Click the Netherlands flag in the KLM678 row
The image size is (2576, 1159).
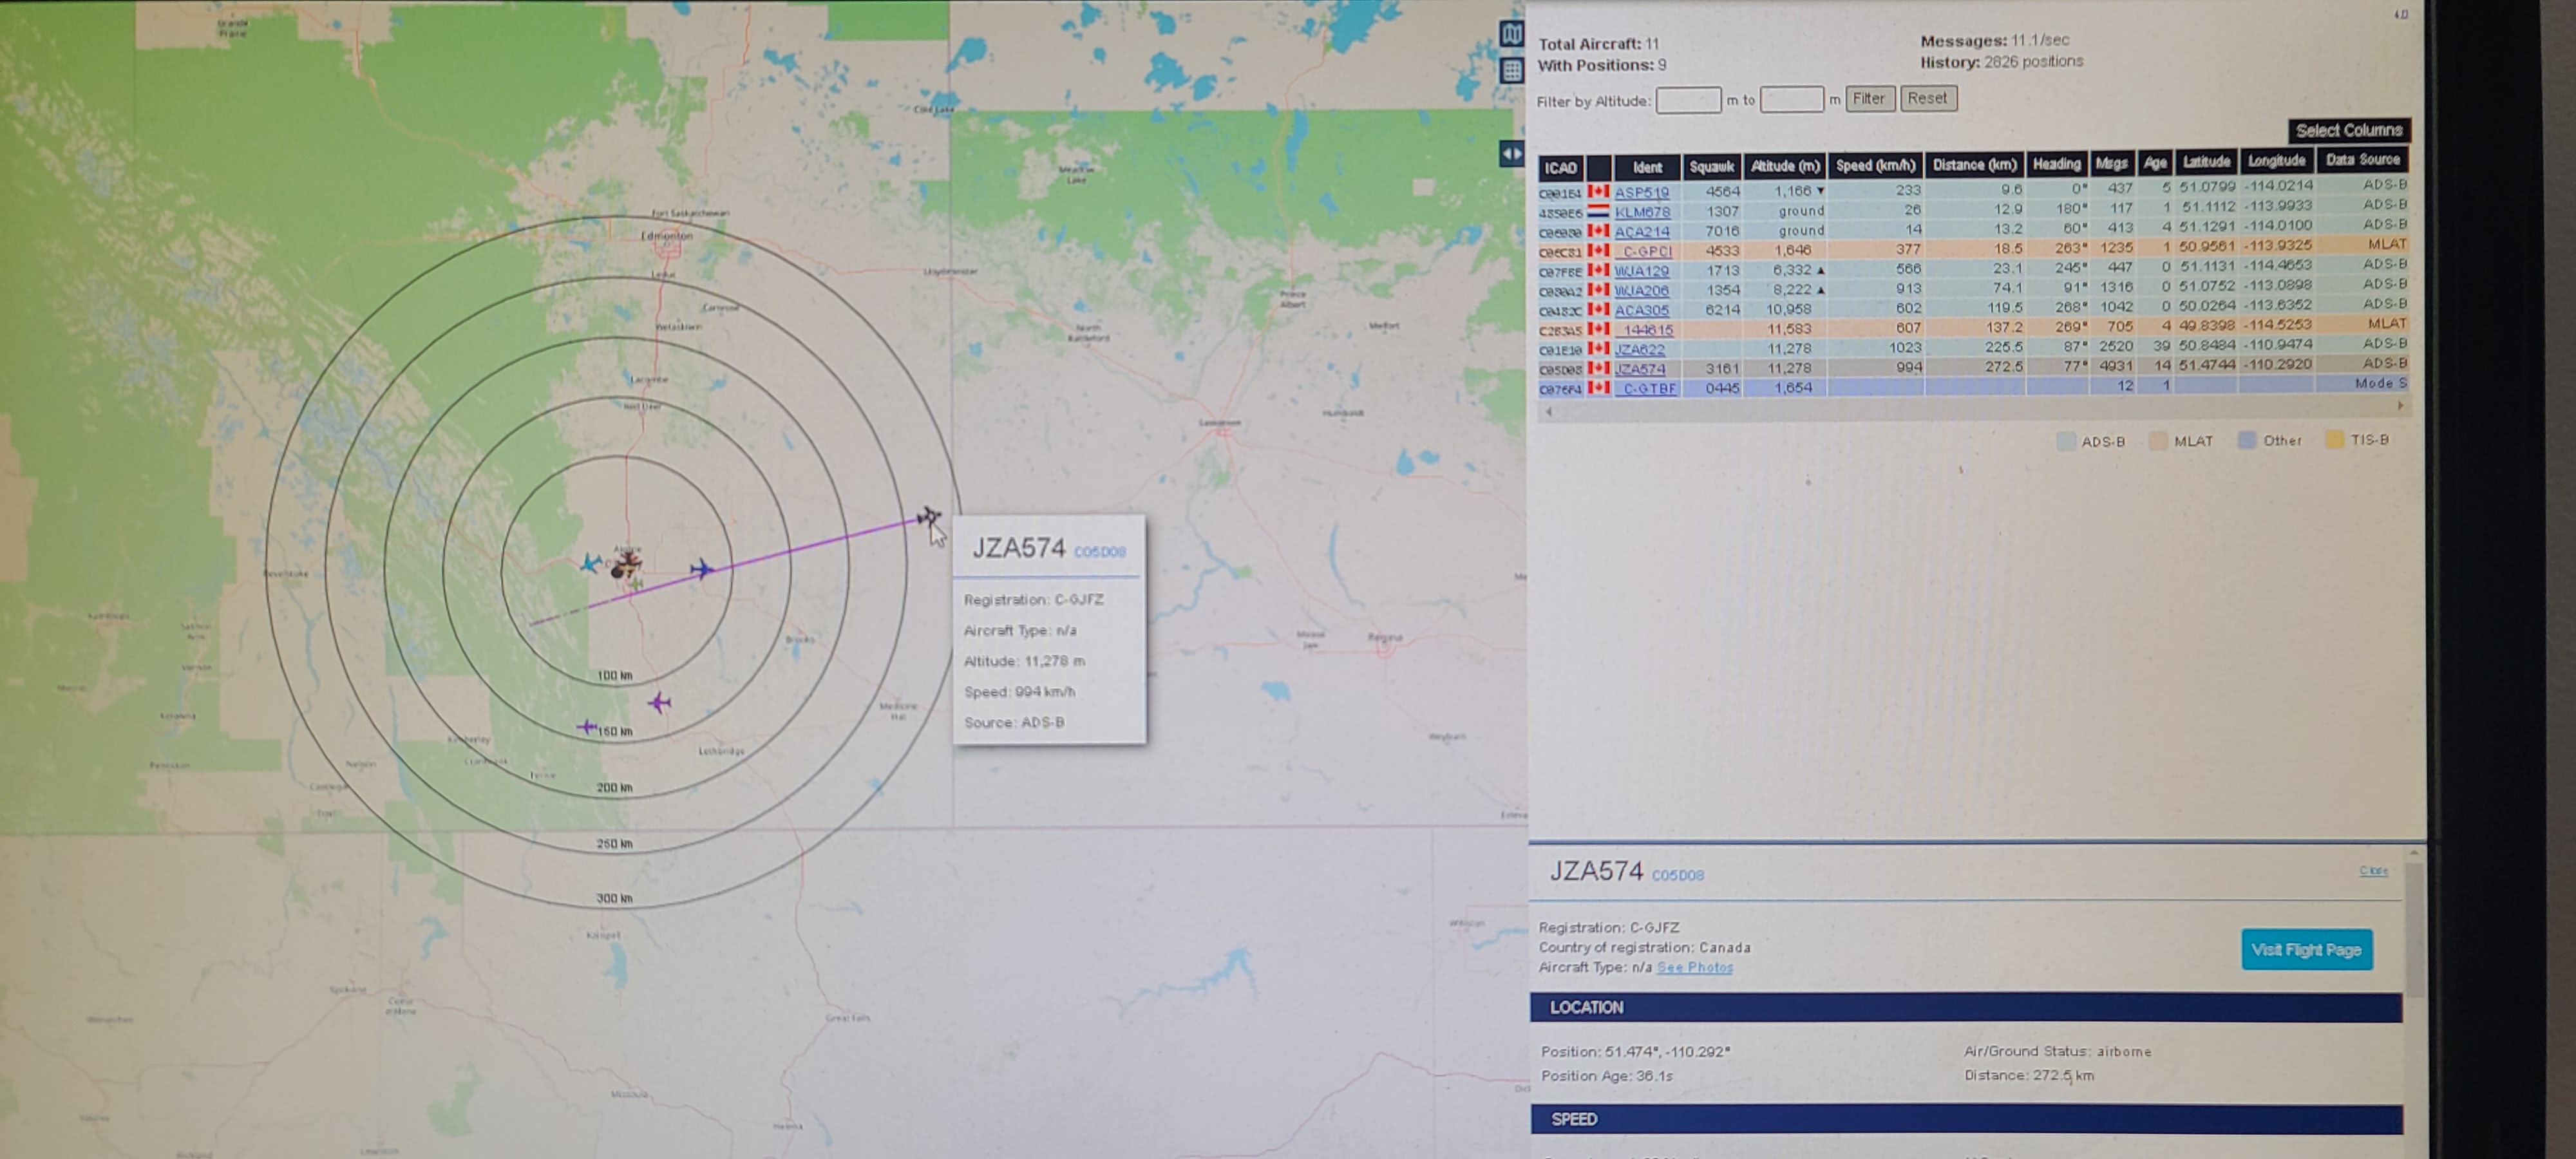click(1598, 212)
